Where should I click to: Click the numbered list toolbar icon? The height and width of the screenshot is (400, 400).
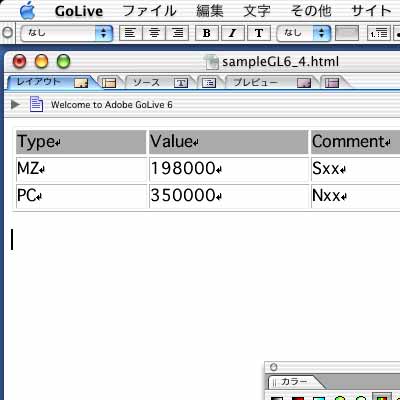[379, 33]
